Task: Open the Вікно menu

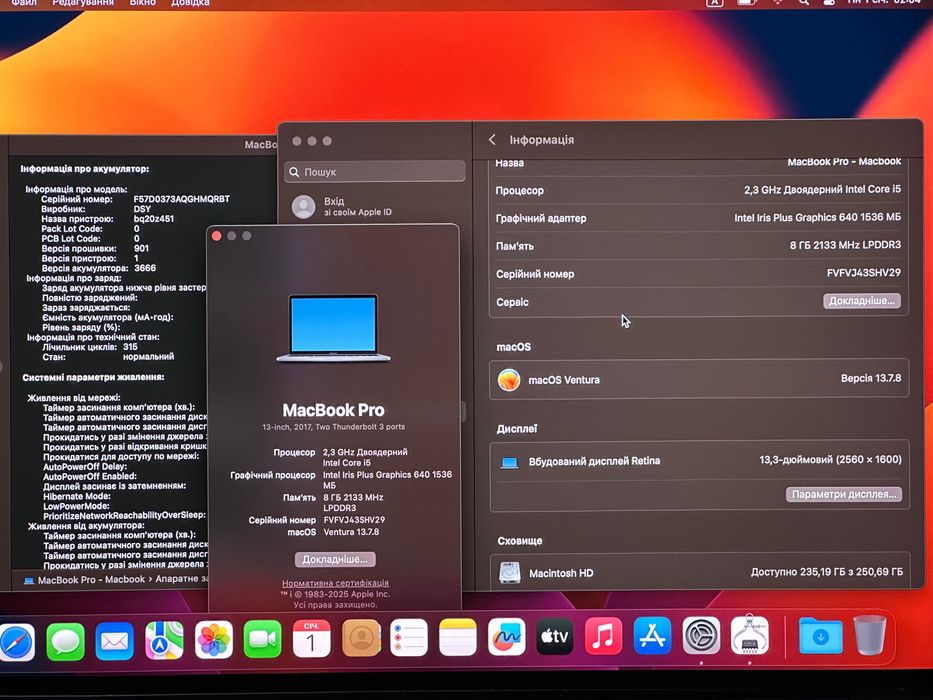Action: (x=143, y=2)
